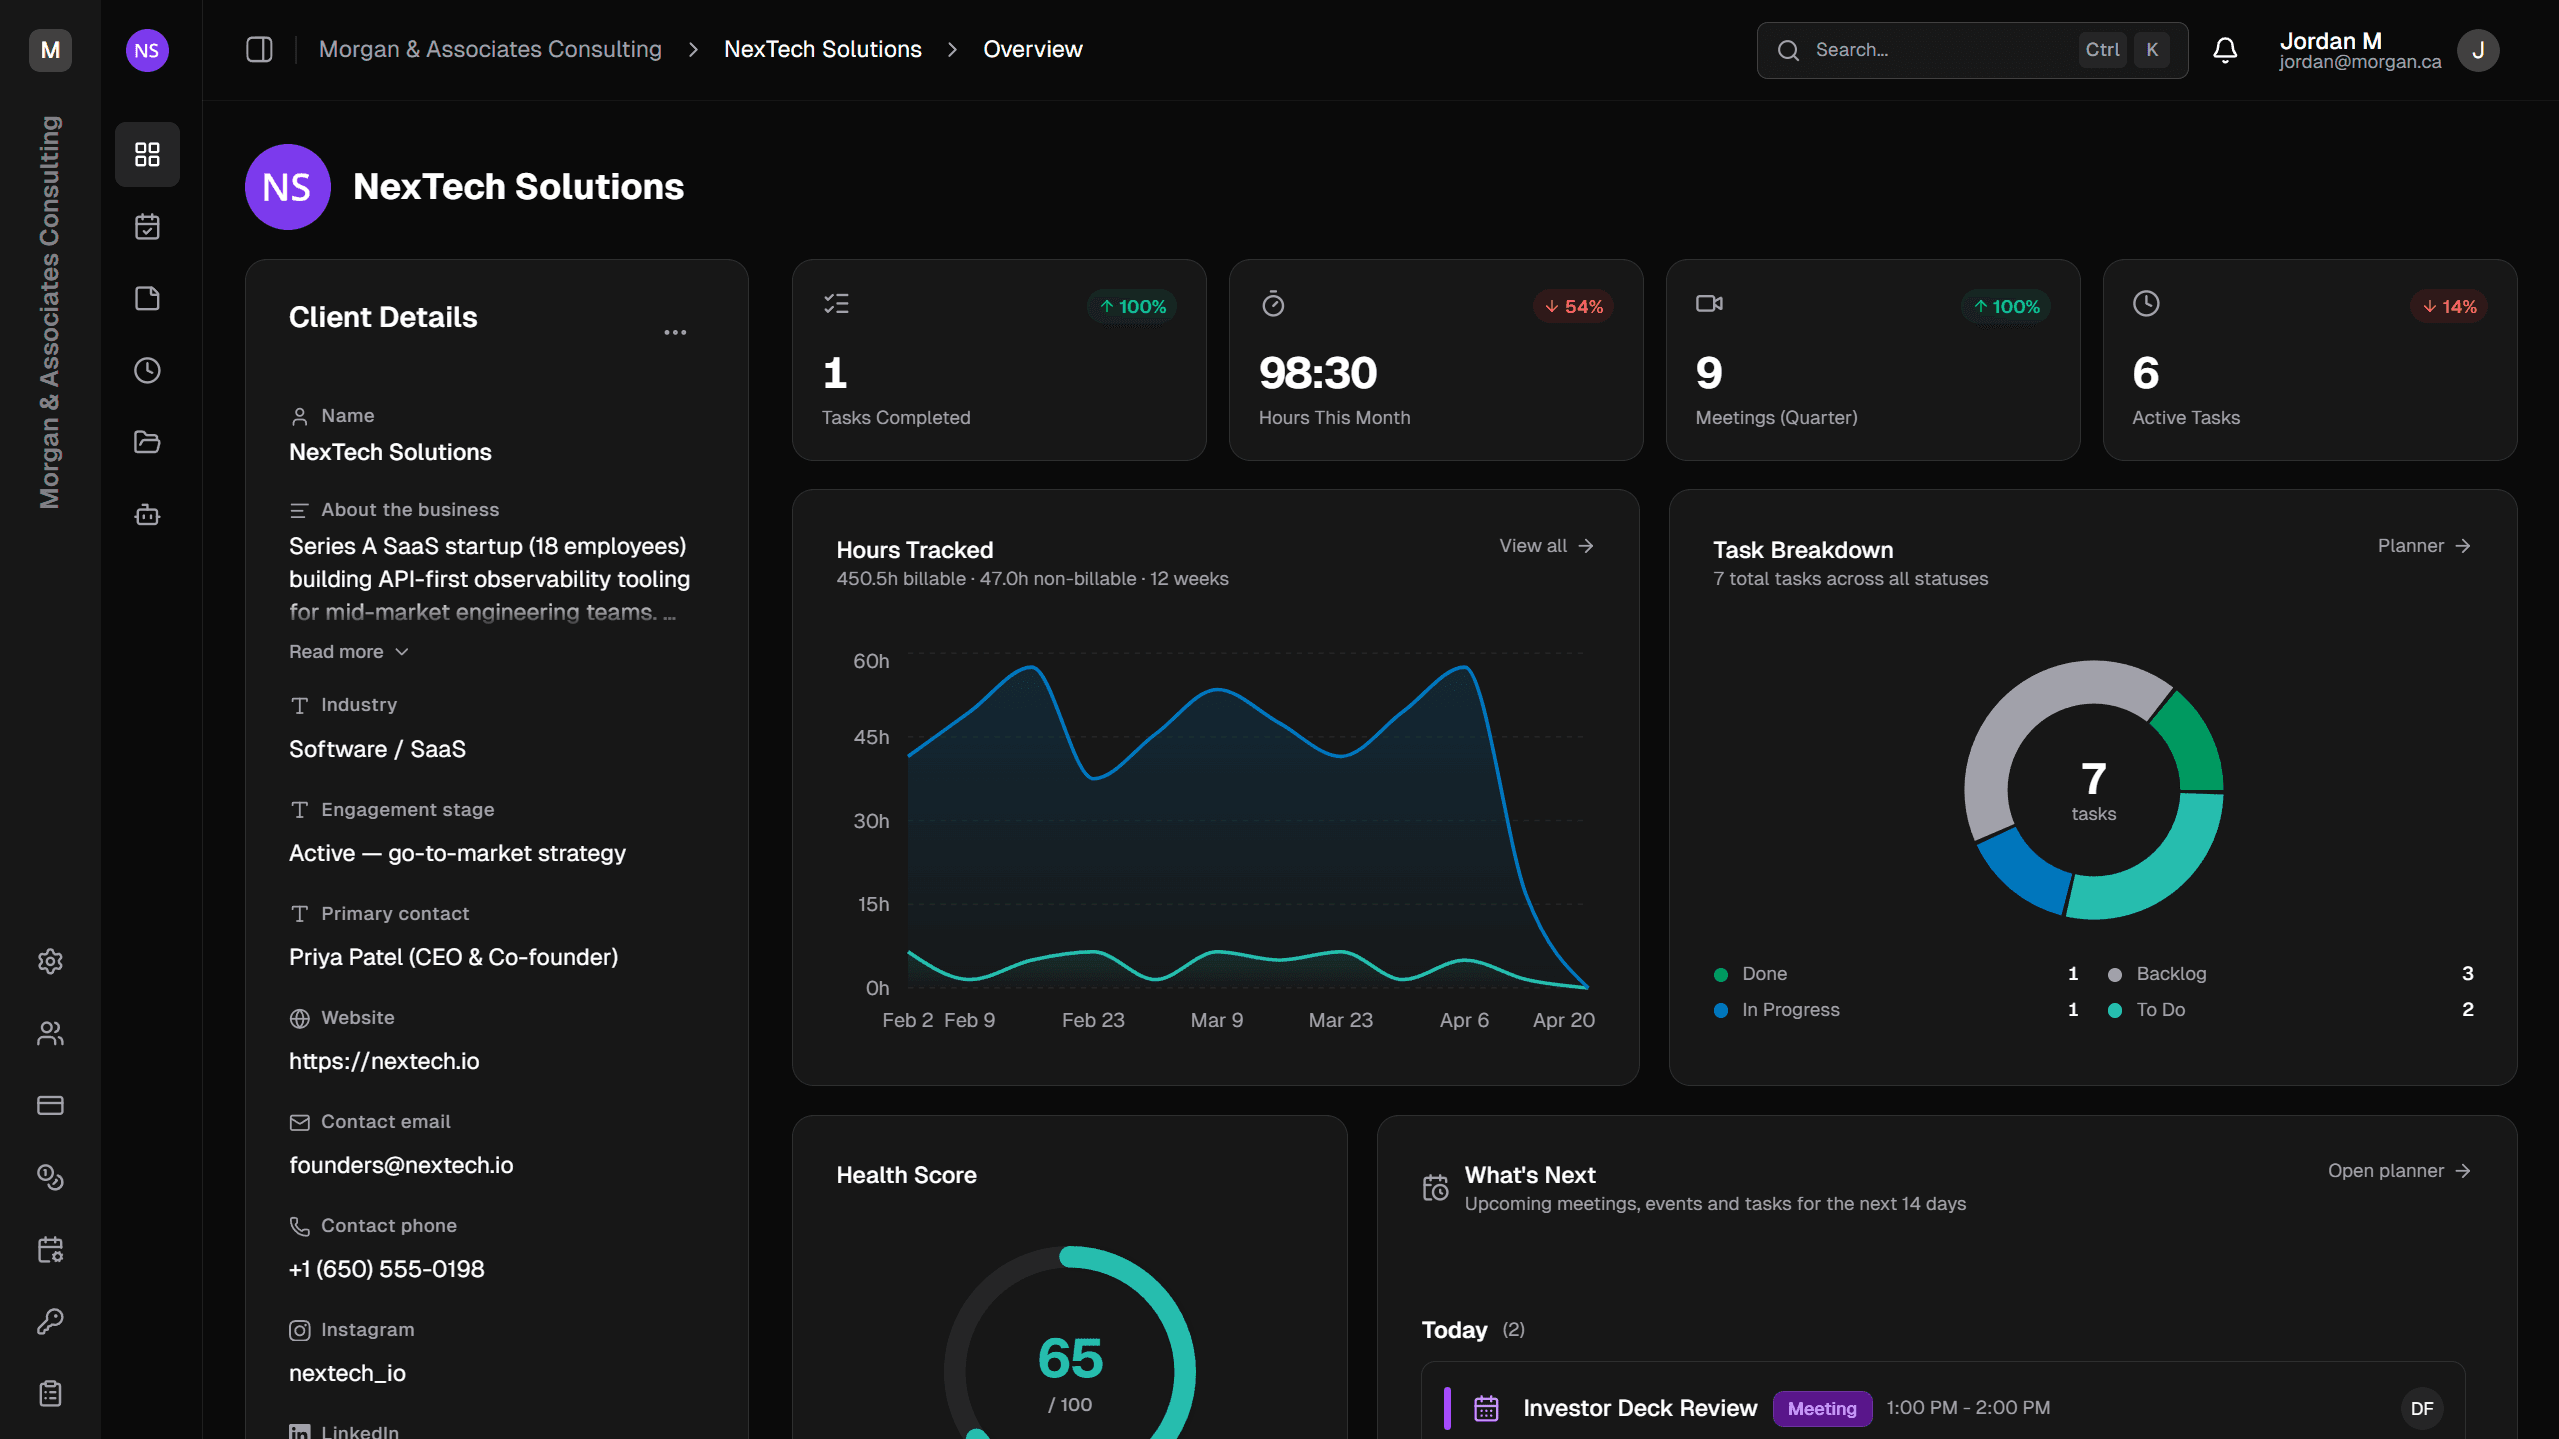Open the billing card icon
Screen dimensions: 2559x1439
50,1105
